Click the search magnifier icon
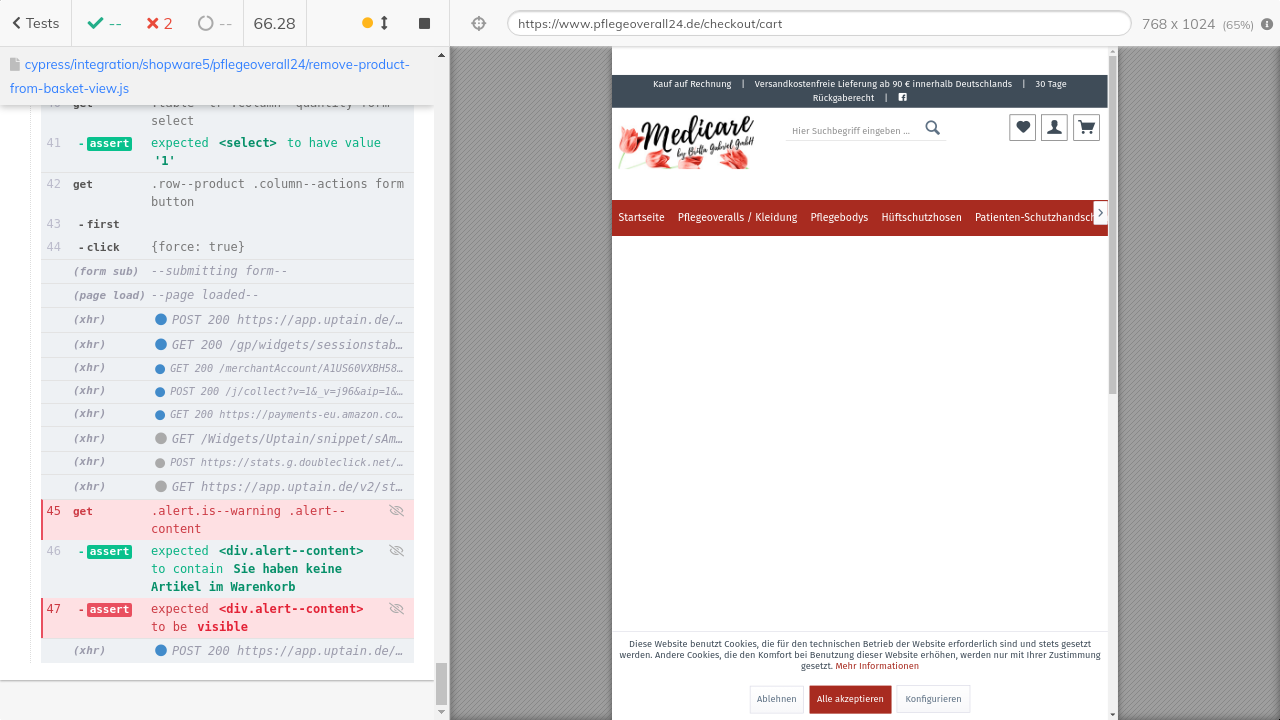The width and height of the screenshot is (1280, 720). tap(932, 128)
